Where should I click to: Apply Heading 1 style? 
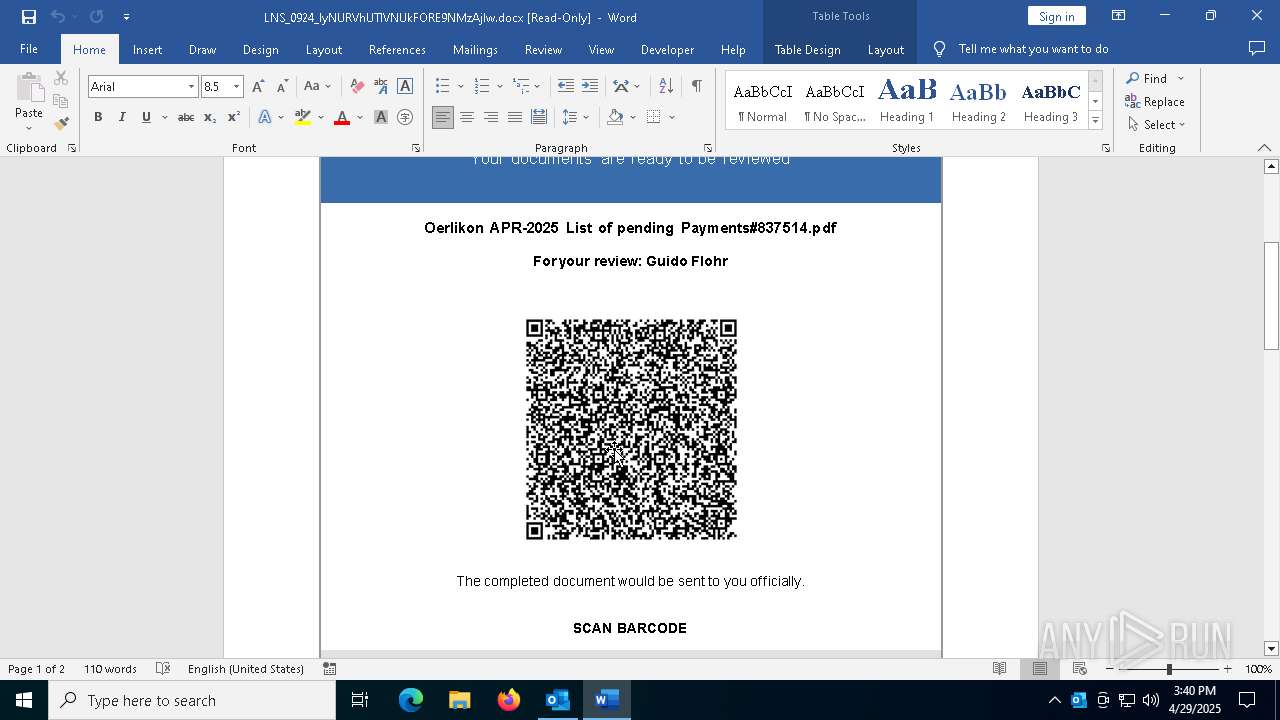[x=907, y=100]
